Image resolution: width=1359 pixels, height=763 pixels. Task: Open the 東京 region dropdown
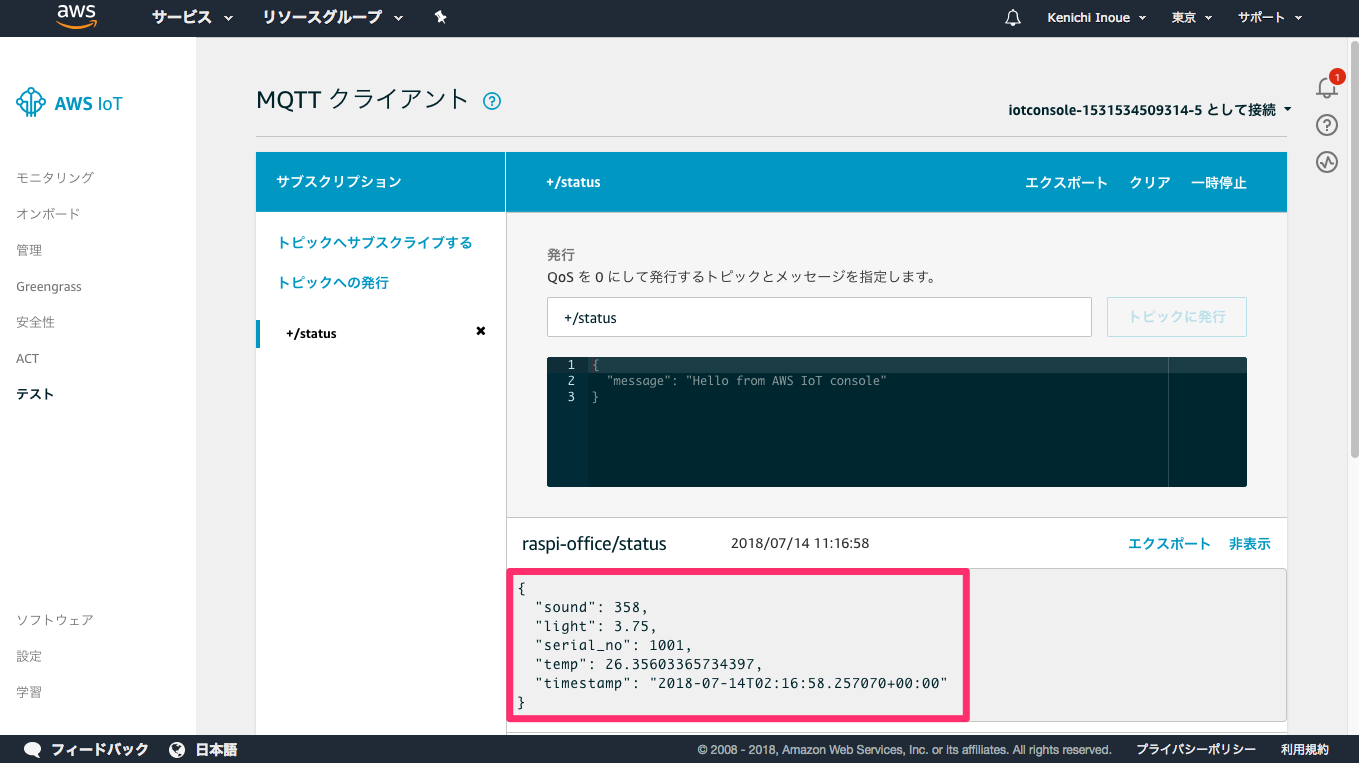1191,18
